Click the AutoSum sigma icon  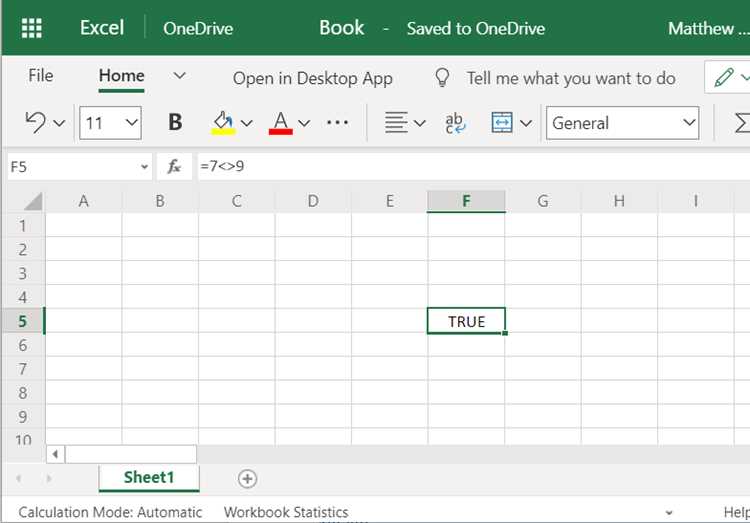(742, 123)
